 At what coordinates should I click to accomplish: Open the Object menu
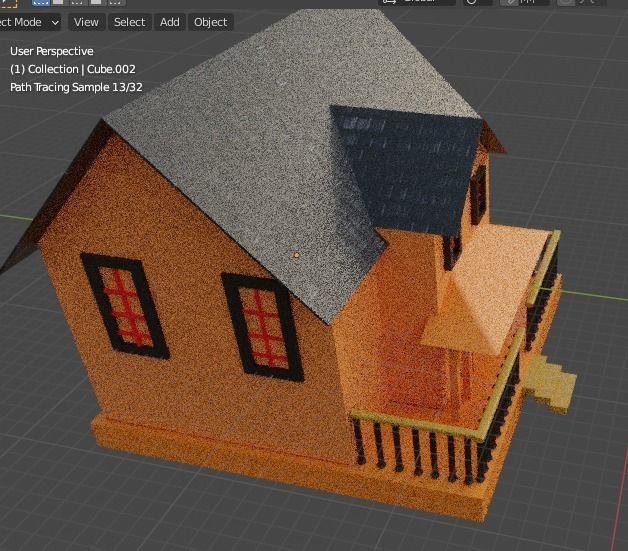click(x=211, y=22)
